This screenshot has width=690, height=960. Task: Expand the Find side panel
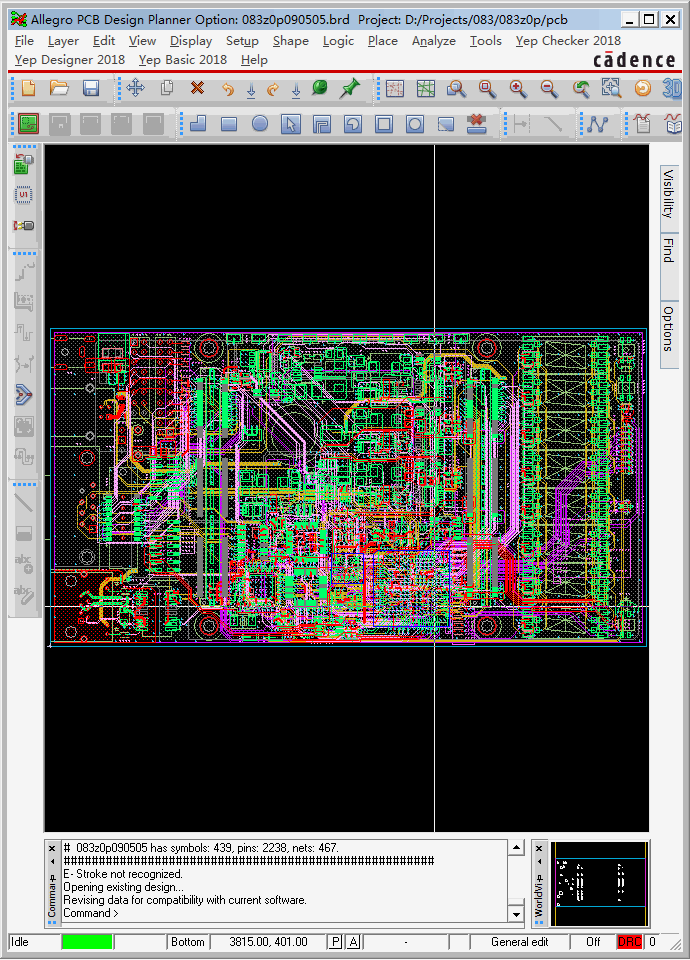669,251
